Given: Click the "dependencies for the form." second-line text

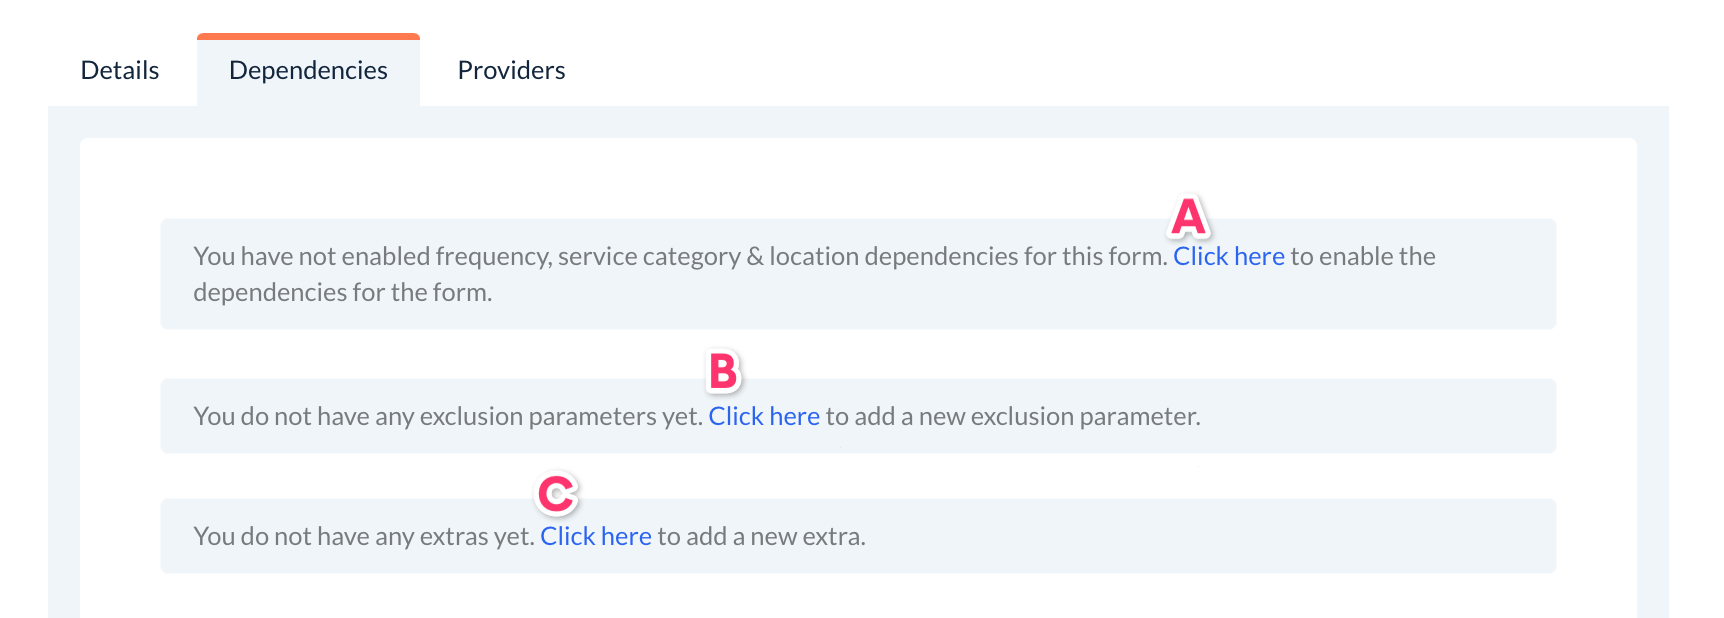Looking at the screenshot, I should click(342, 293).
